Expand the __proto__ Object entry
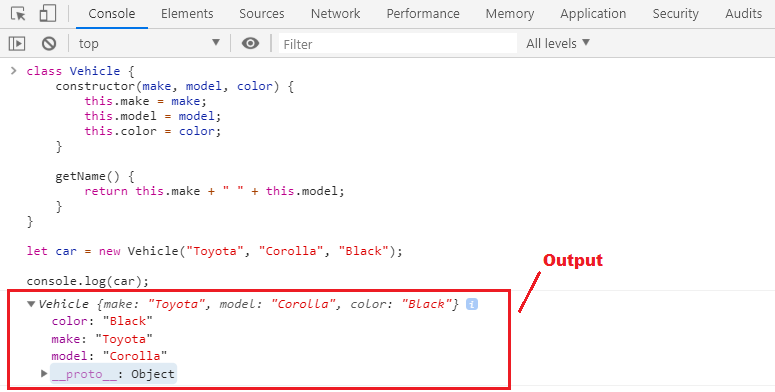This screenshot has height=392, width=775. [x=44, y=374]
